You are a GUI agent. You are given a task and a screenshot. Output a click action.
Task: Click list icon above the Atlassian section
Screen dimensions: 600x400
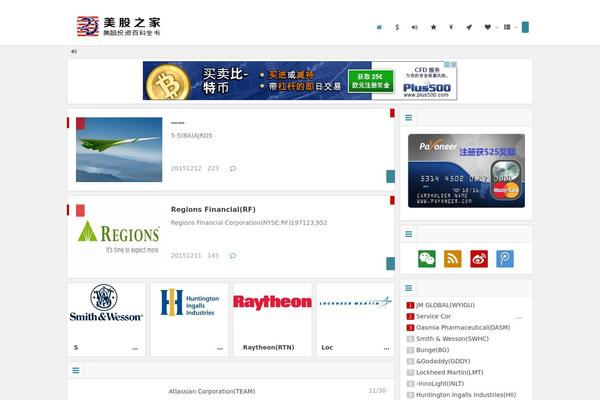[x=76, y=370]
